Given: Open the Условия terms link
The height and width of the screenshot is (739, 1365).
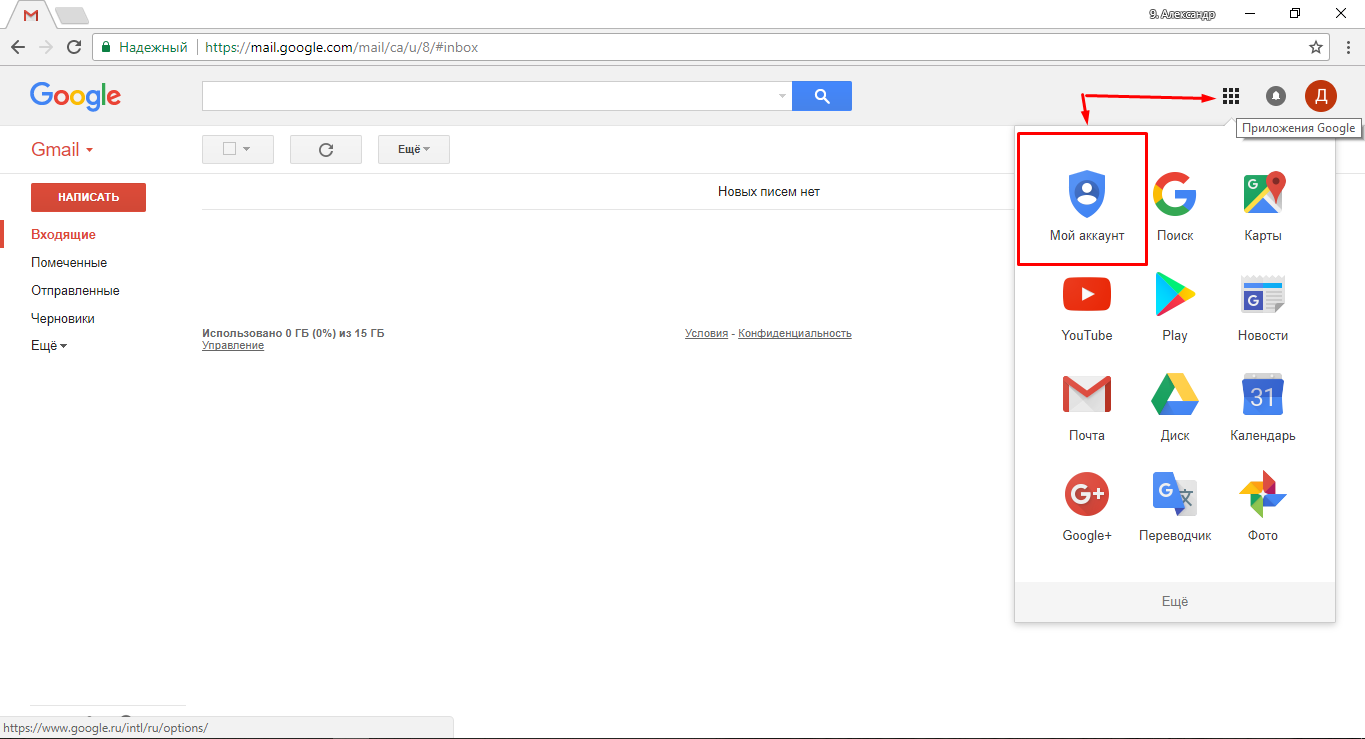Looking at the screenshot, I should (706, 333).
